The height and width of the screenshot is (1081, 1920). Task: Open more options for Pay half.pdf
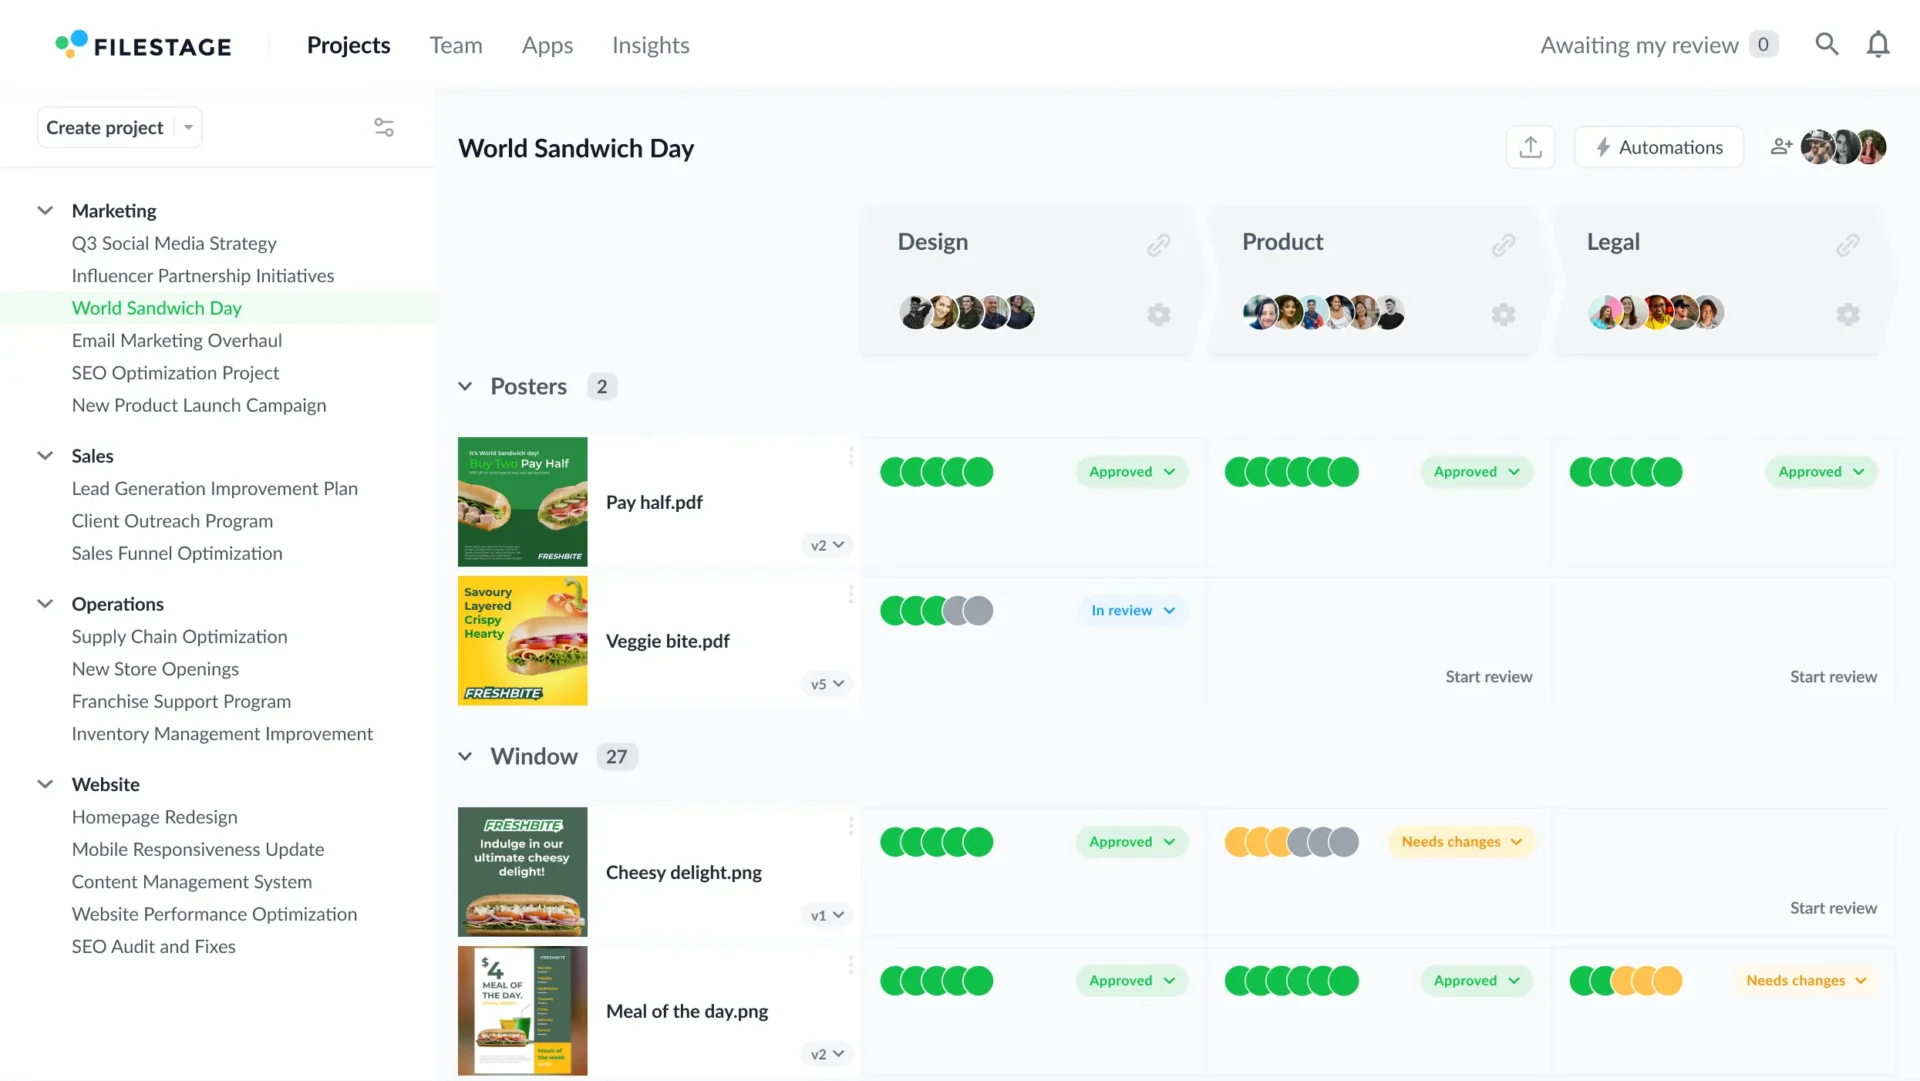click(x=851, y=456)
